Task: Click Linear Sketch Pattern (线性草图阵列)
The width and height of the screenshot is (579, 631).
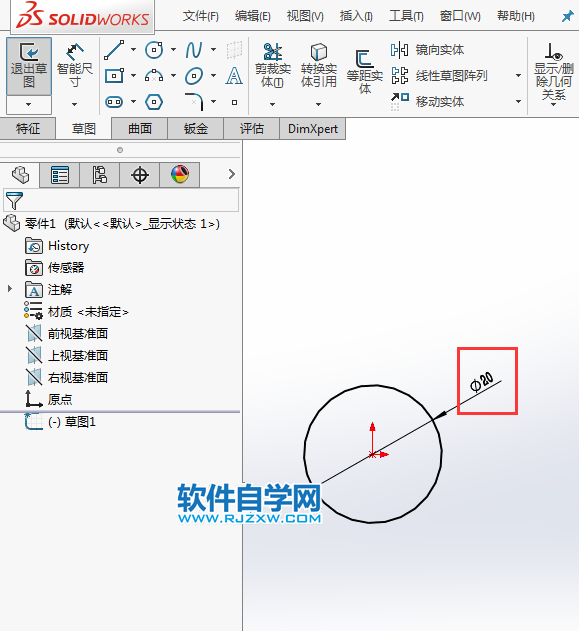Action: click(439, 76)
